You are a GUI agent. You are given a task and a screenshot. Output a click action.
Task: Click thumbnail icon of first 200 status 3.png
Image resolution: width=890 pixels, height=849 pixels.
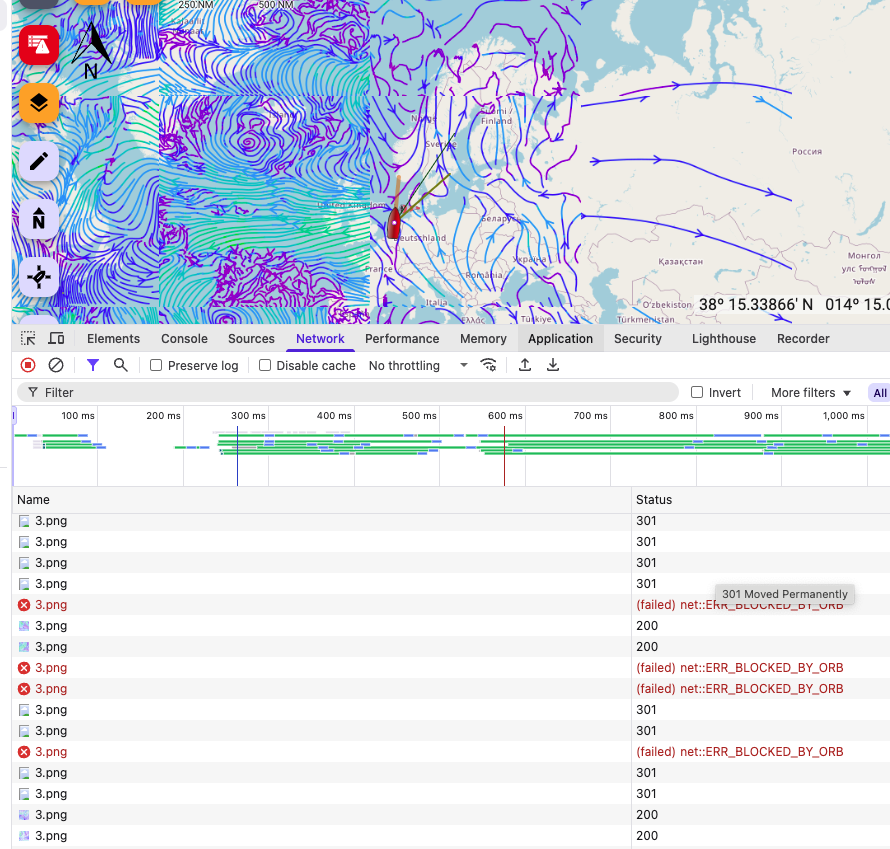24,626
